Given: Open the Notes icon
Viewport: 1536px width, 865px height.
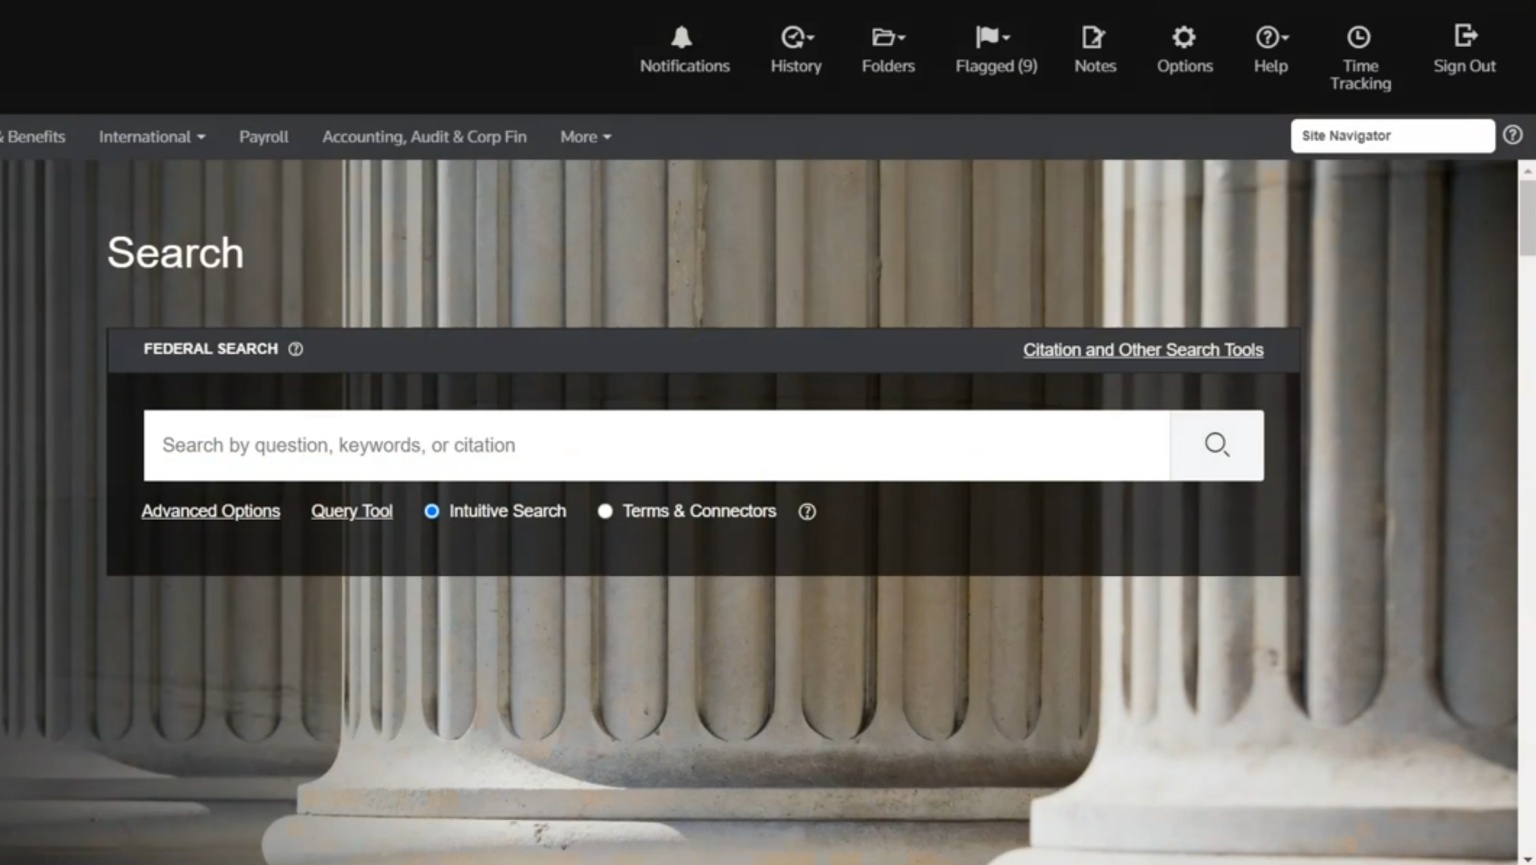Looking at the screenshot, I should 1094,38.
